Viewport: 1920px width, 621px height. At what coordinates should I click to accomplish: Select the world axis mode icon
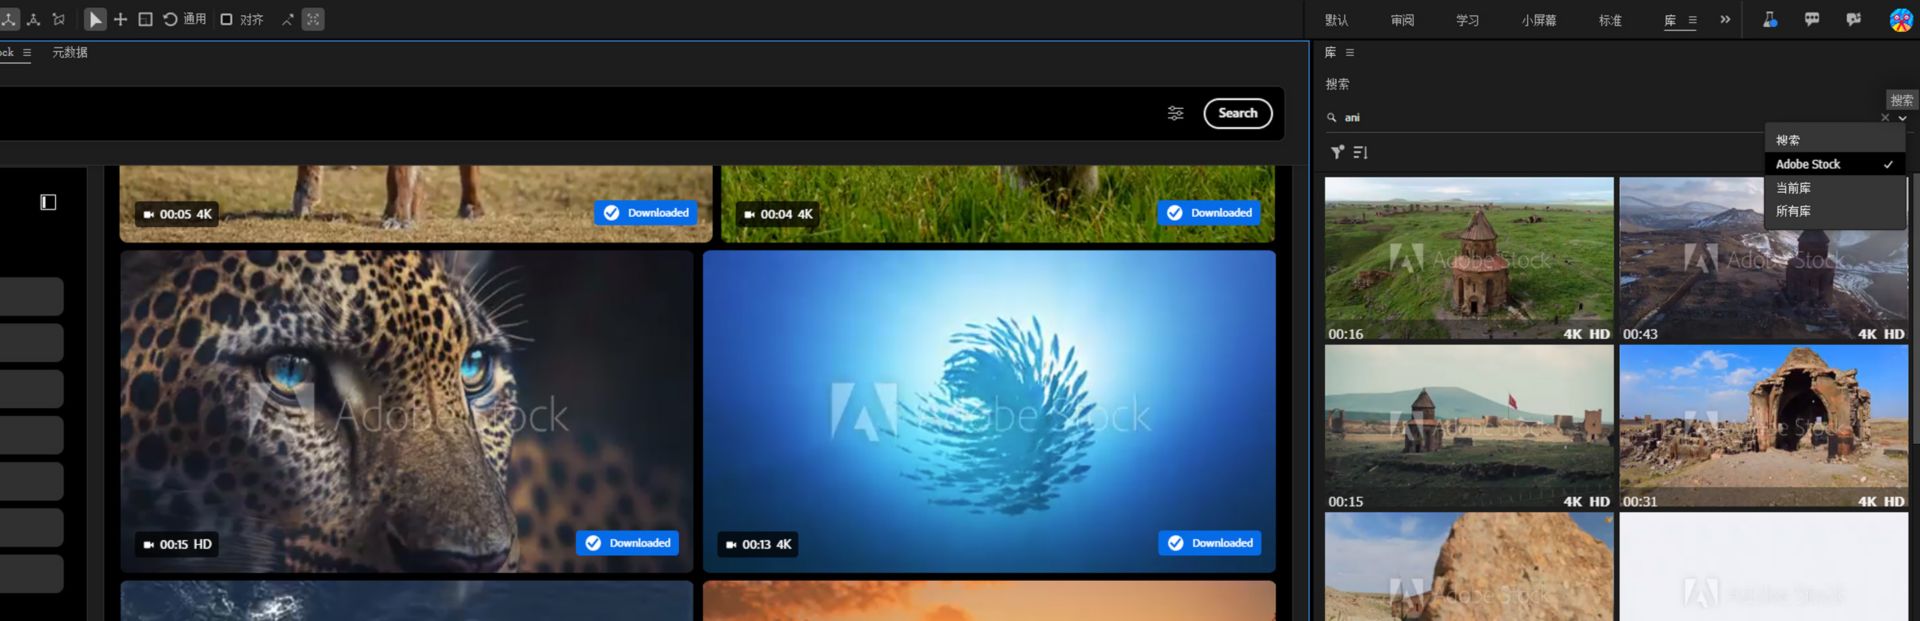[x=34, y=19]
